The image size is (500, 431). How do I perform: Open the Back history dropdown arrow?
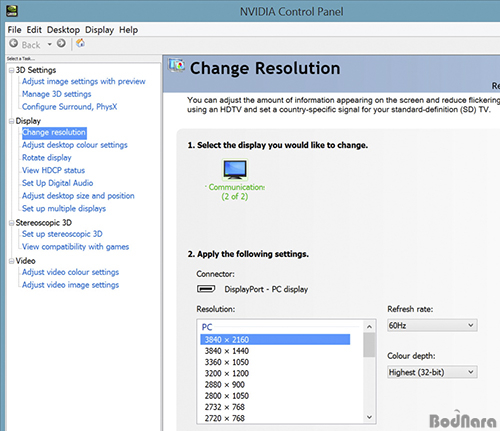[50, 44]
